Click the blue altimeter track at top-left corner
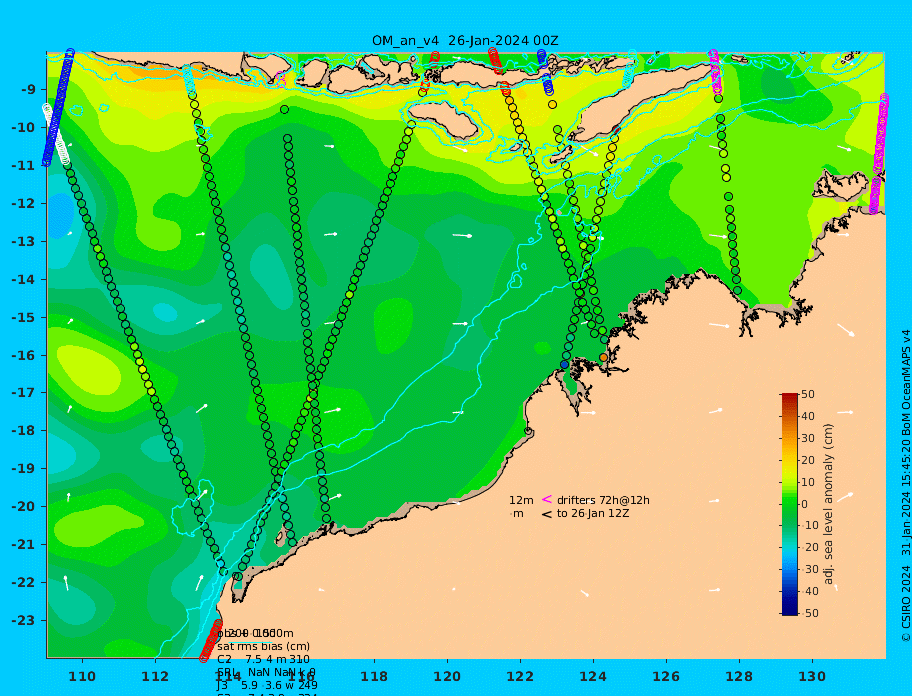Viewport: 912px width, 696px height. click(x=58, y=108)
